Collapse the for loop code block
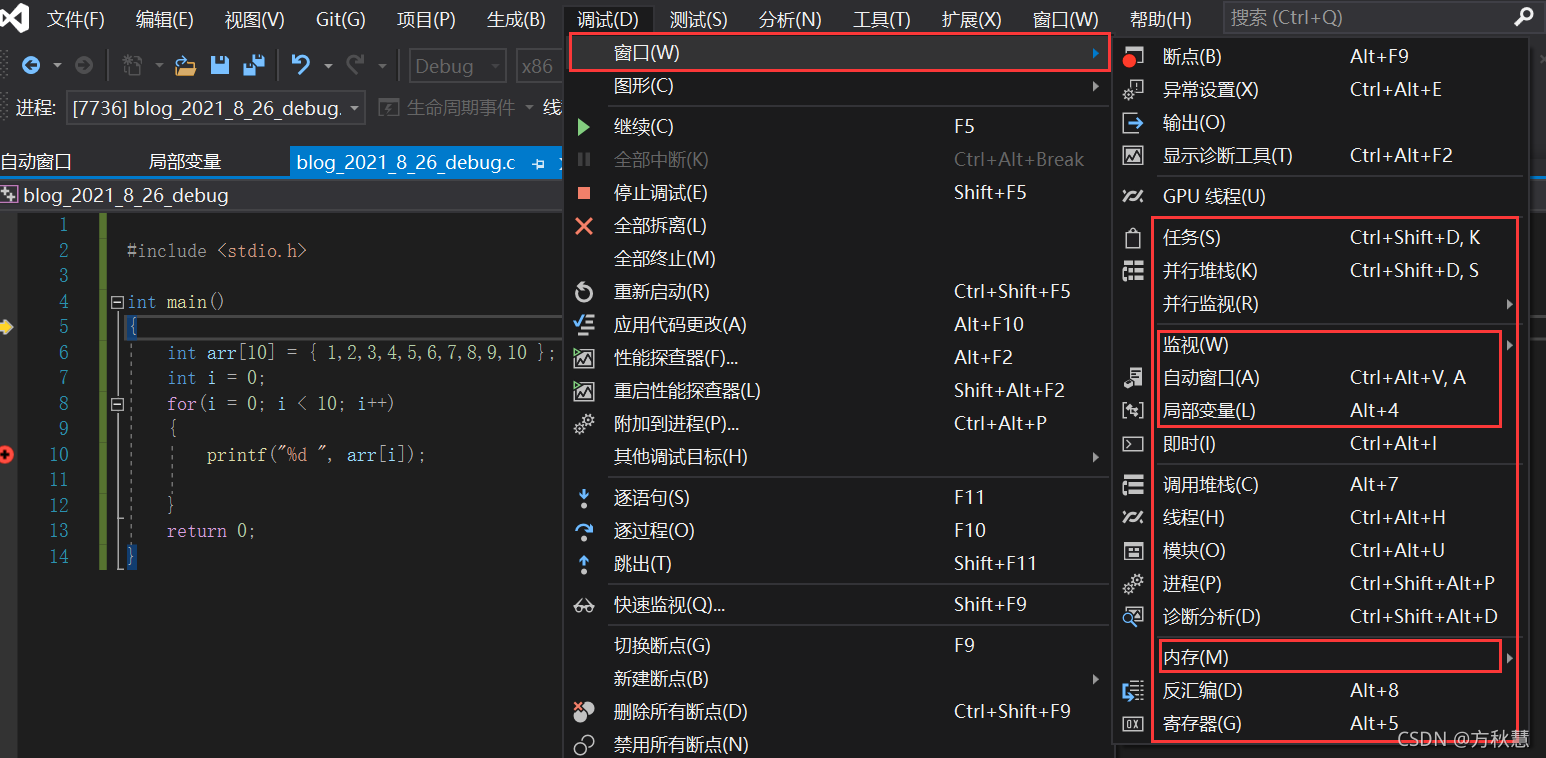The width and height of the screenshot is (1546, 758). coord(117,404)
